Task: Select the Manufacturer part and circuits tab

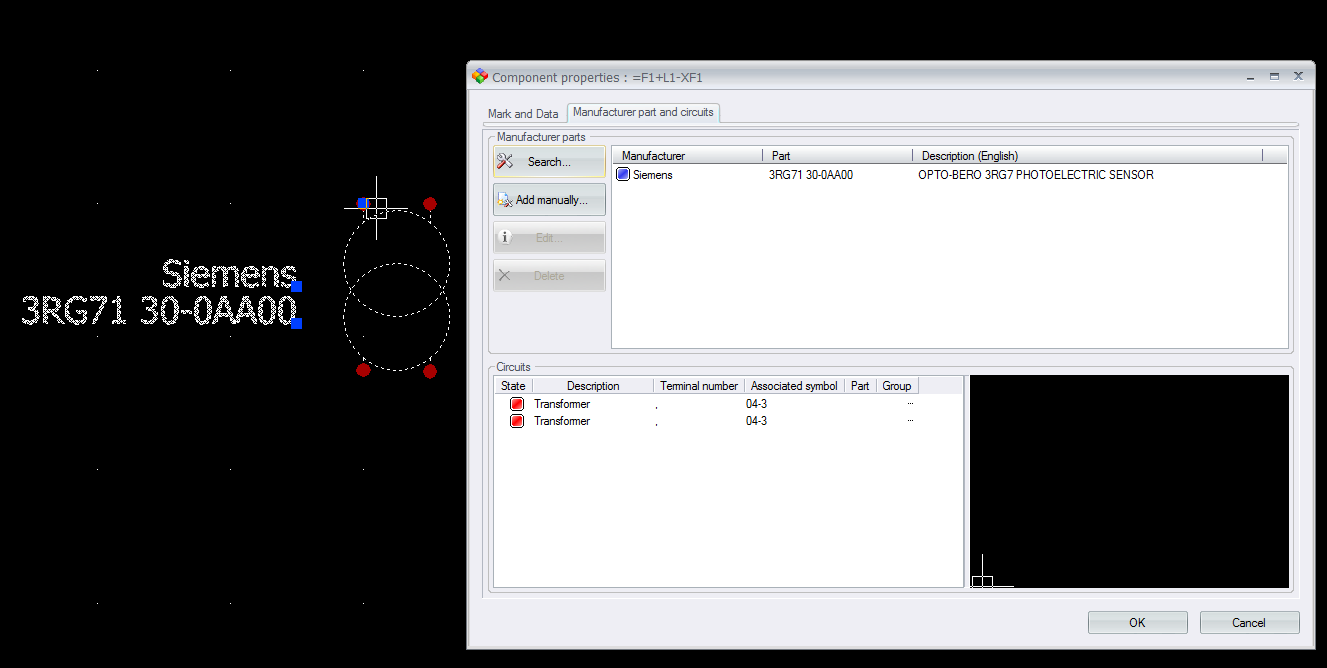Action: click(643, 113)
